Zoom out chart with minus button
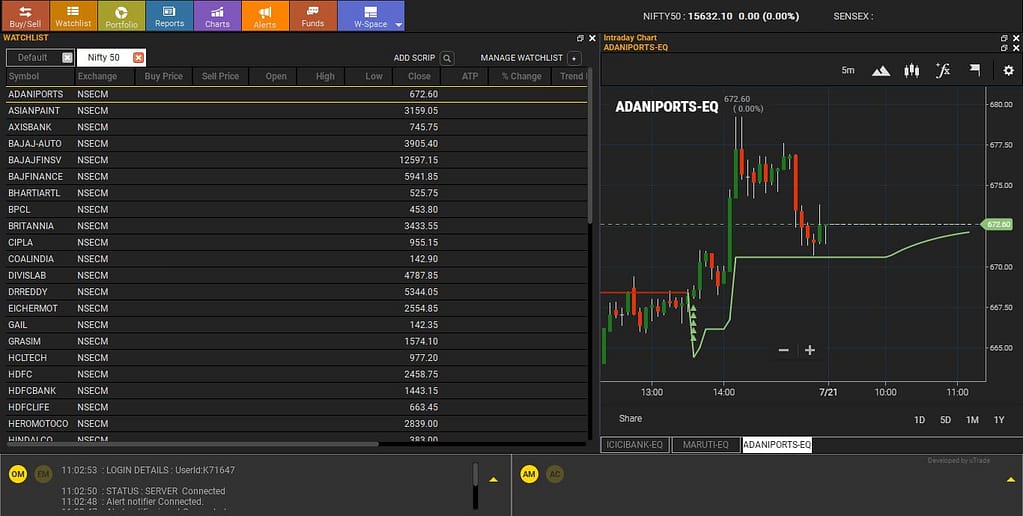 (784, 350)
